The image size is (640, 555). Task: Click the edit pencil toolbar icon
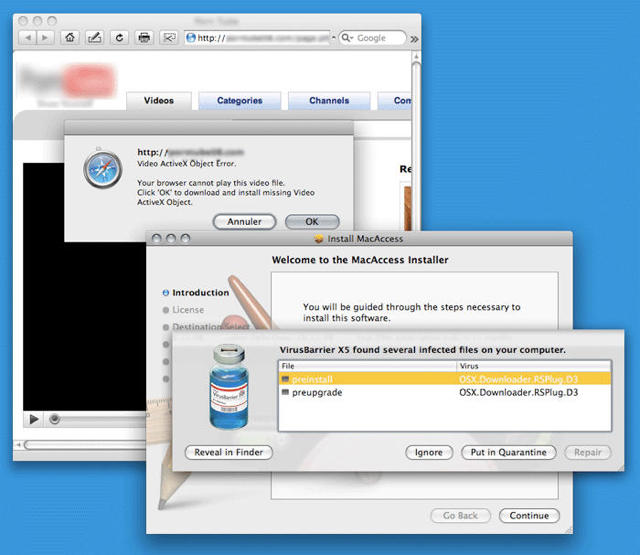(x=95, y=38)
